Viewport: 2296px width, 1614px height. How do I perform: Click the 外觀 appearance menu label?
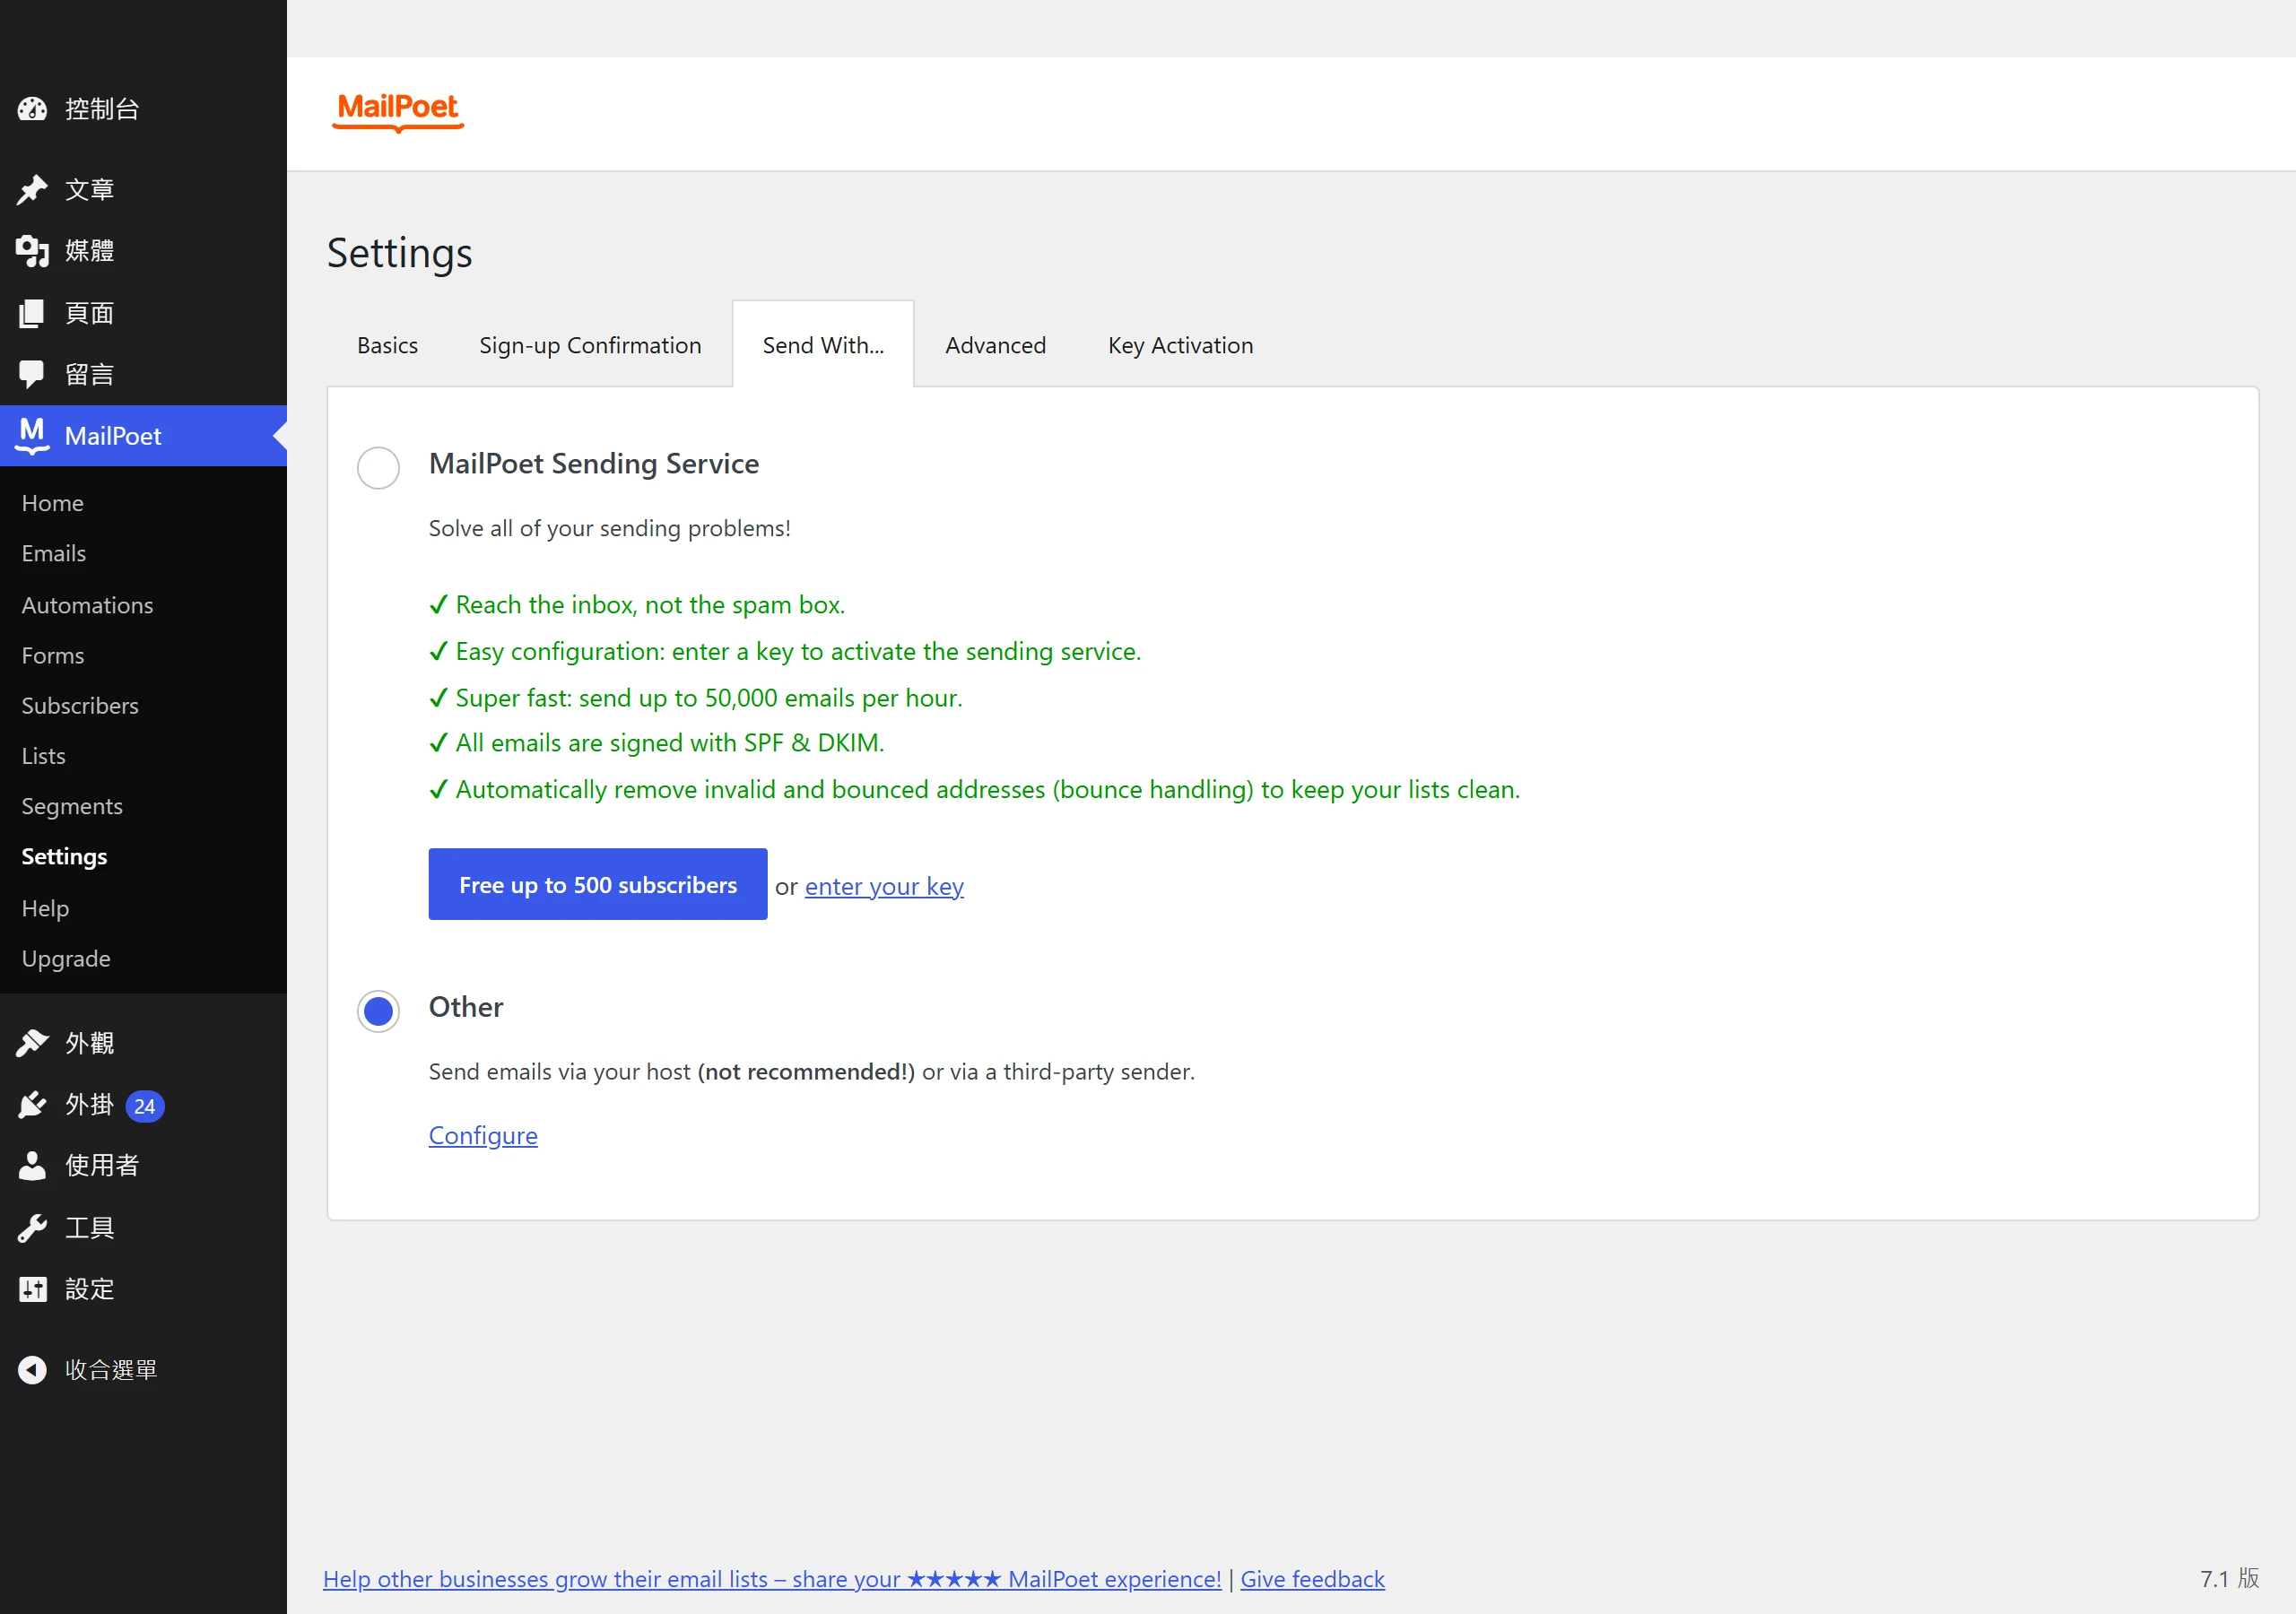click(90, 1043)
